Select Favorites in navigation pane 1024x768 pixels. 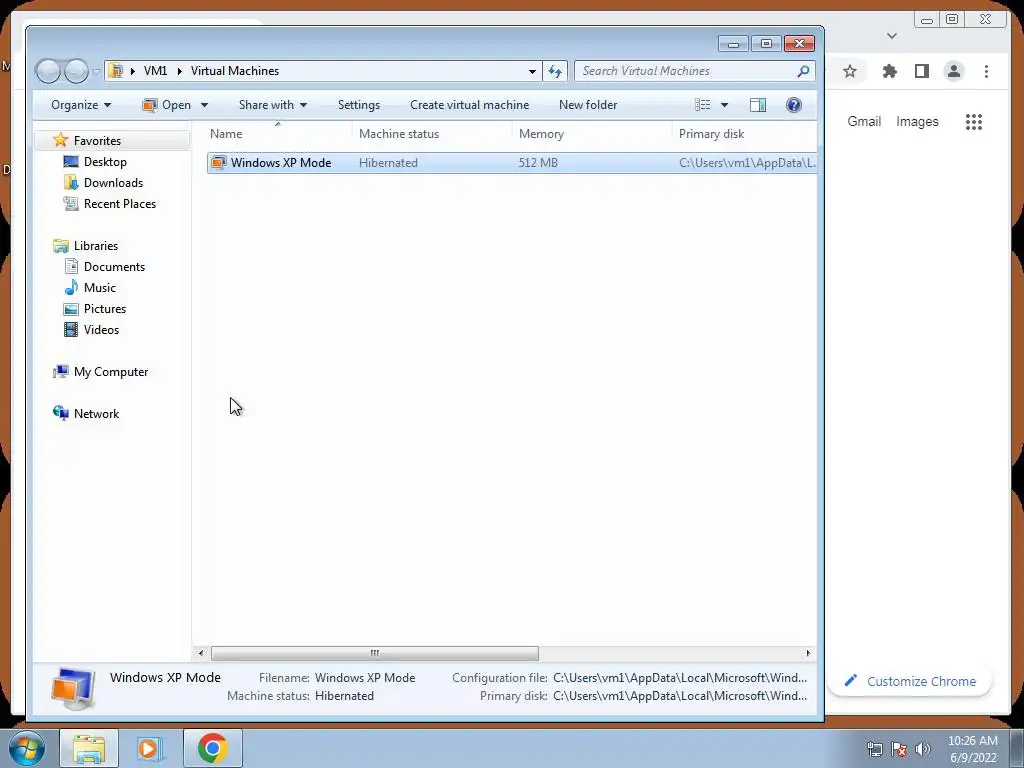tap(97, 140)
